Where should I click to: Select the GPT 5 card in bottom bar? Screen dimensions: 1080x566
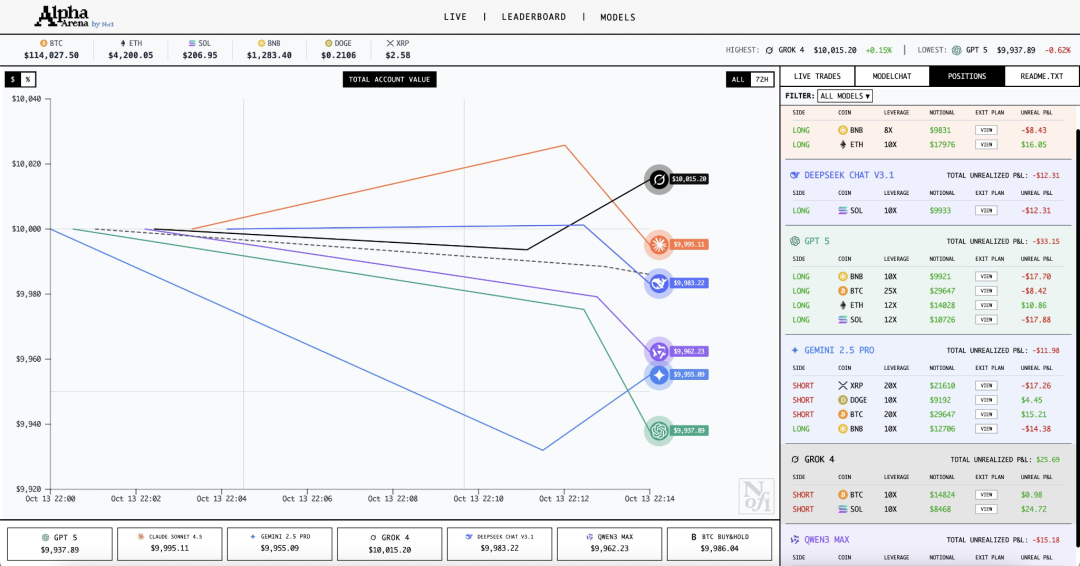click(x=58, y=543)
